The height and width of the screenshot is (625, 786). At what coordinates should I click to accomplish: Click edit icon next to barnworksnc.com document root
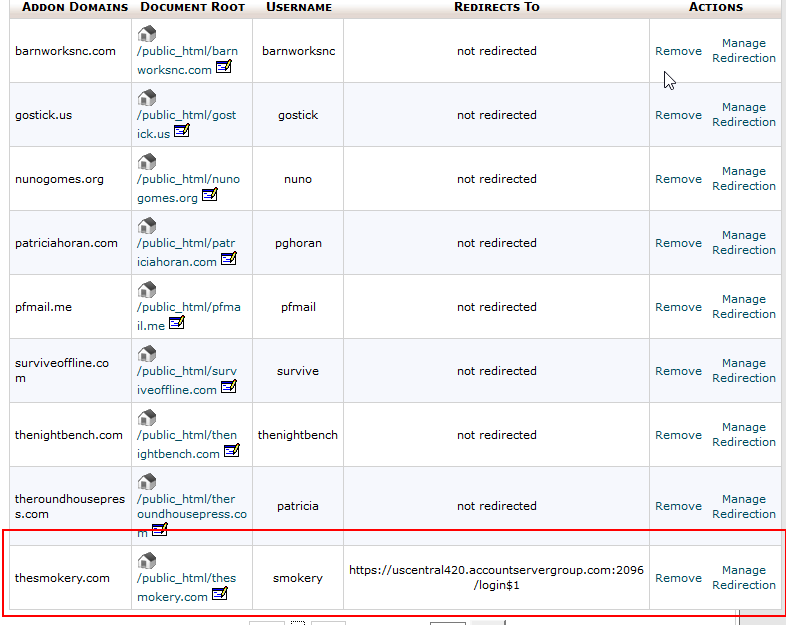tap(224, 67)
